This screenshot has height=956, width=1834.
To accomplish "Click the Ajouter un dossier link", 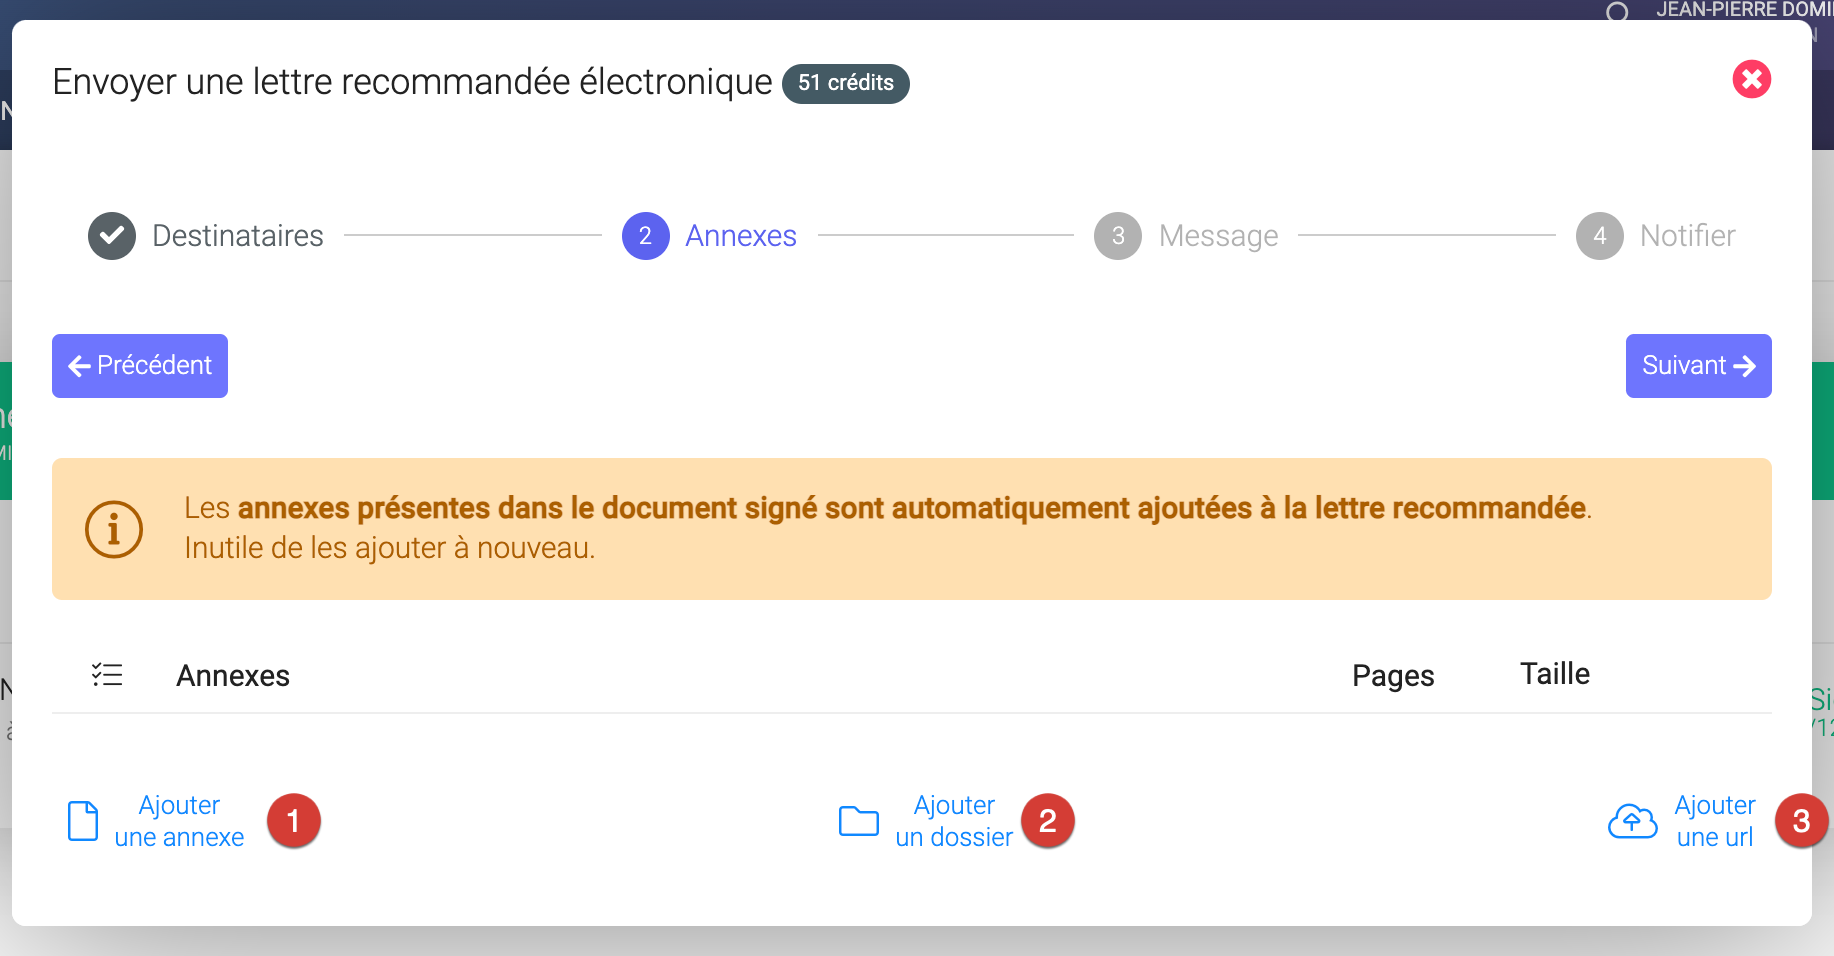I will [x=954, y=821].
